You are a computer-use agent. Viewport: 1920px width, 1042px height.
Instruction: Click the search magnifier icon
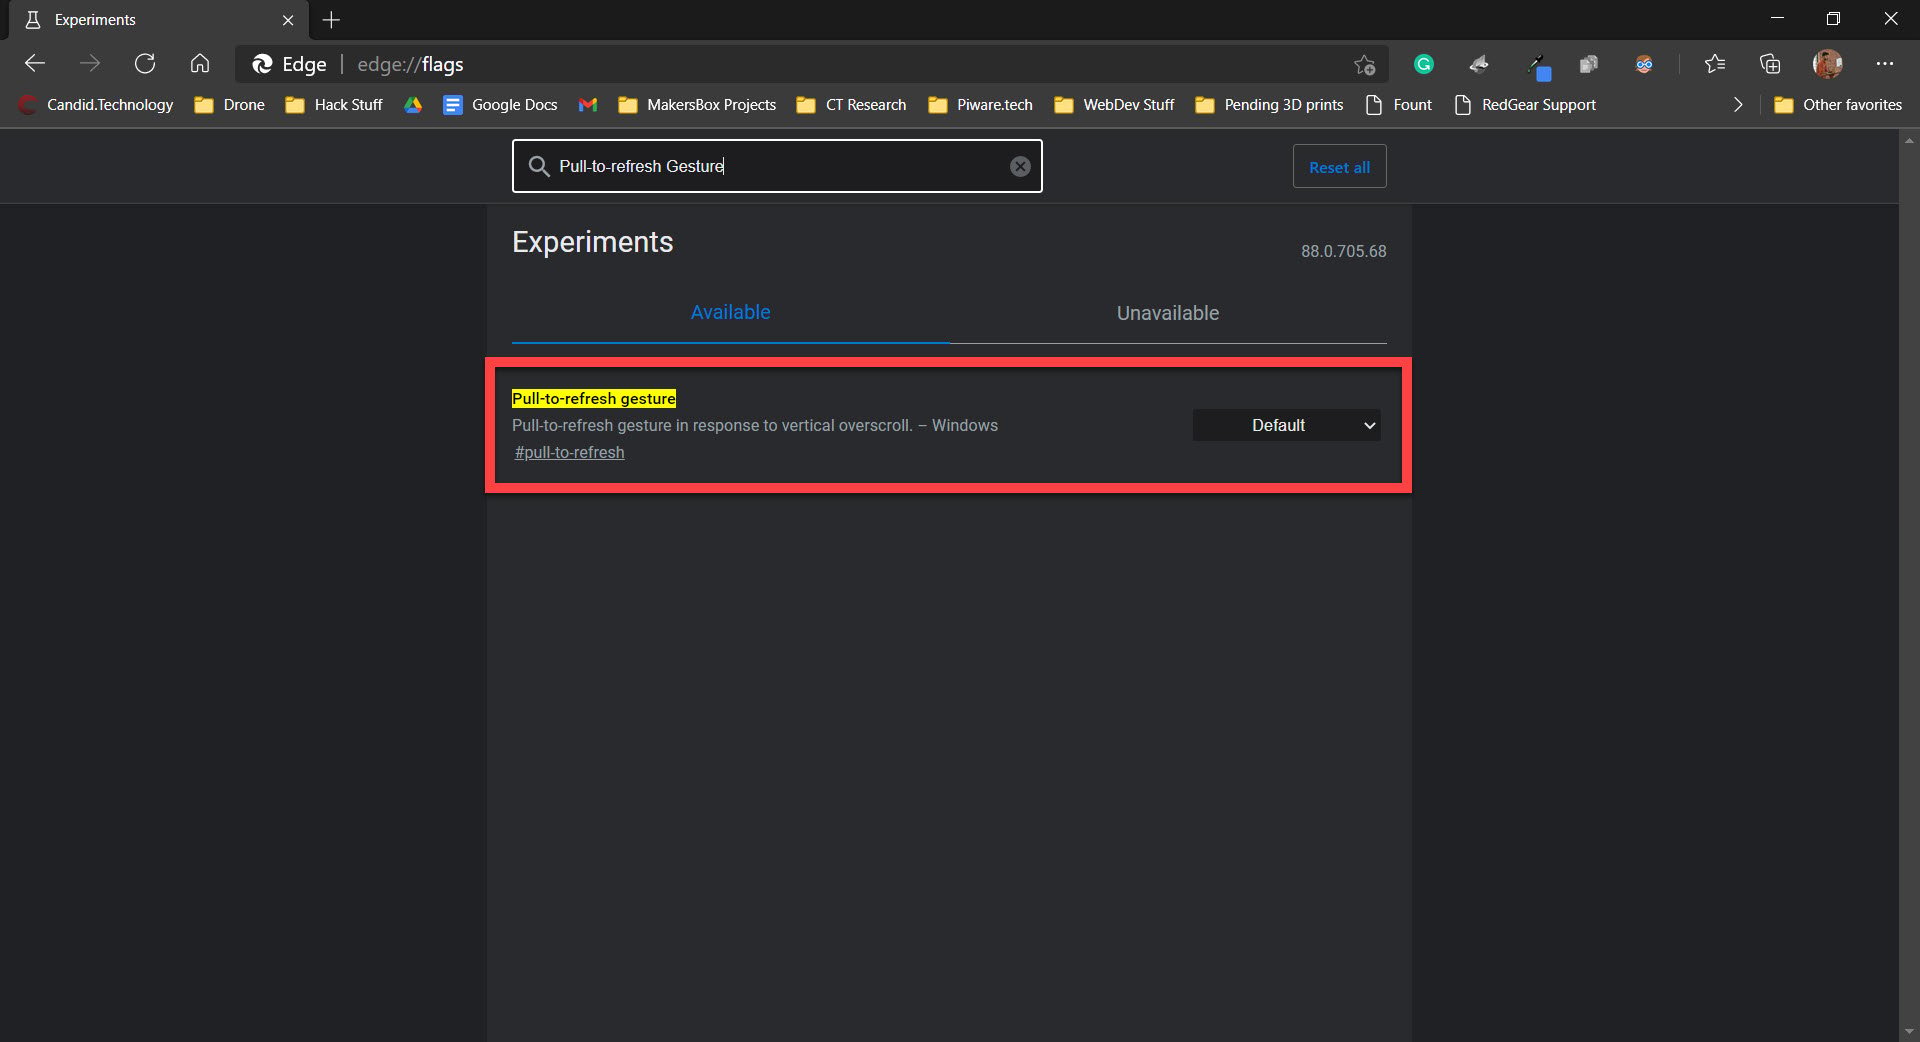point(539,166)
